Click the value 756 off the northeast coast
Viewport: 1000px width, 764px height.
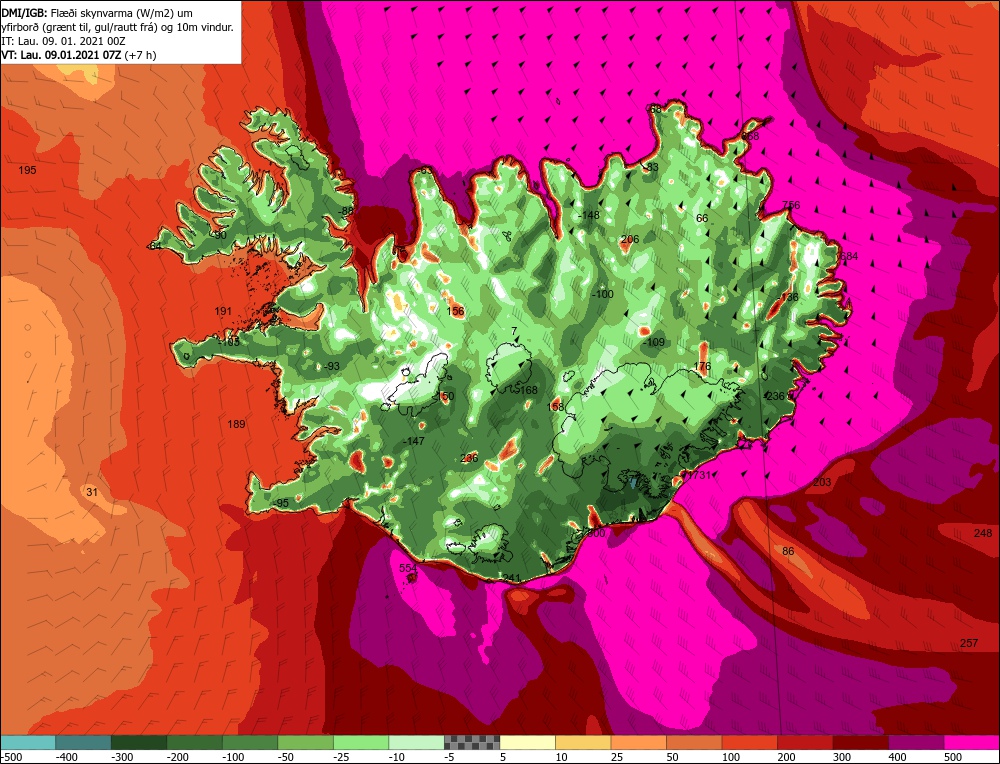click(x=791, y=205)
